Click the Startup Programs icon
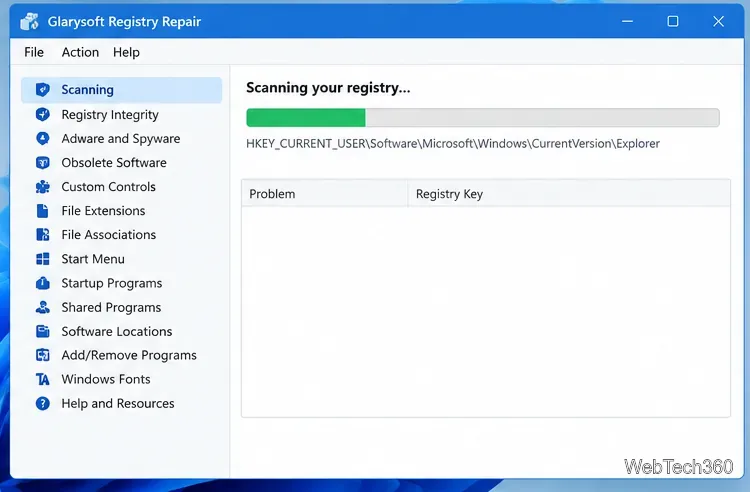Viewport: 750px width, 492px height. coord(43,283)
